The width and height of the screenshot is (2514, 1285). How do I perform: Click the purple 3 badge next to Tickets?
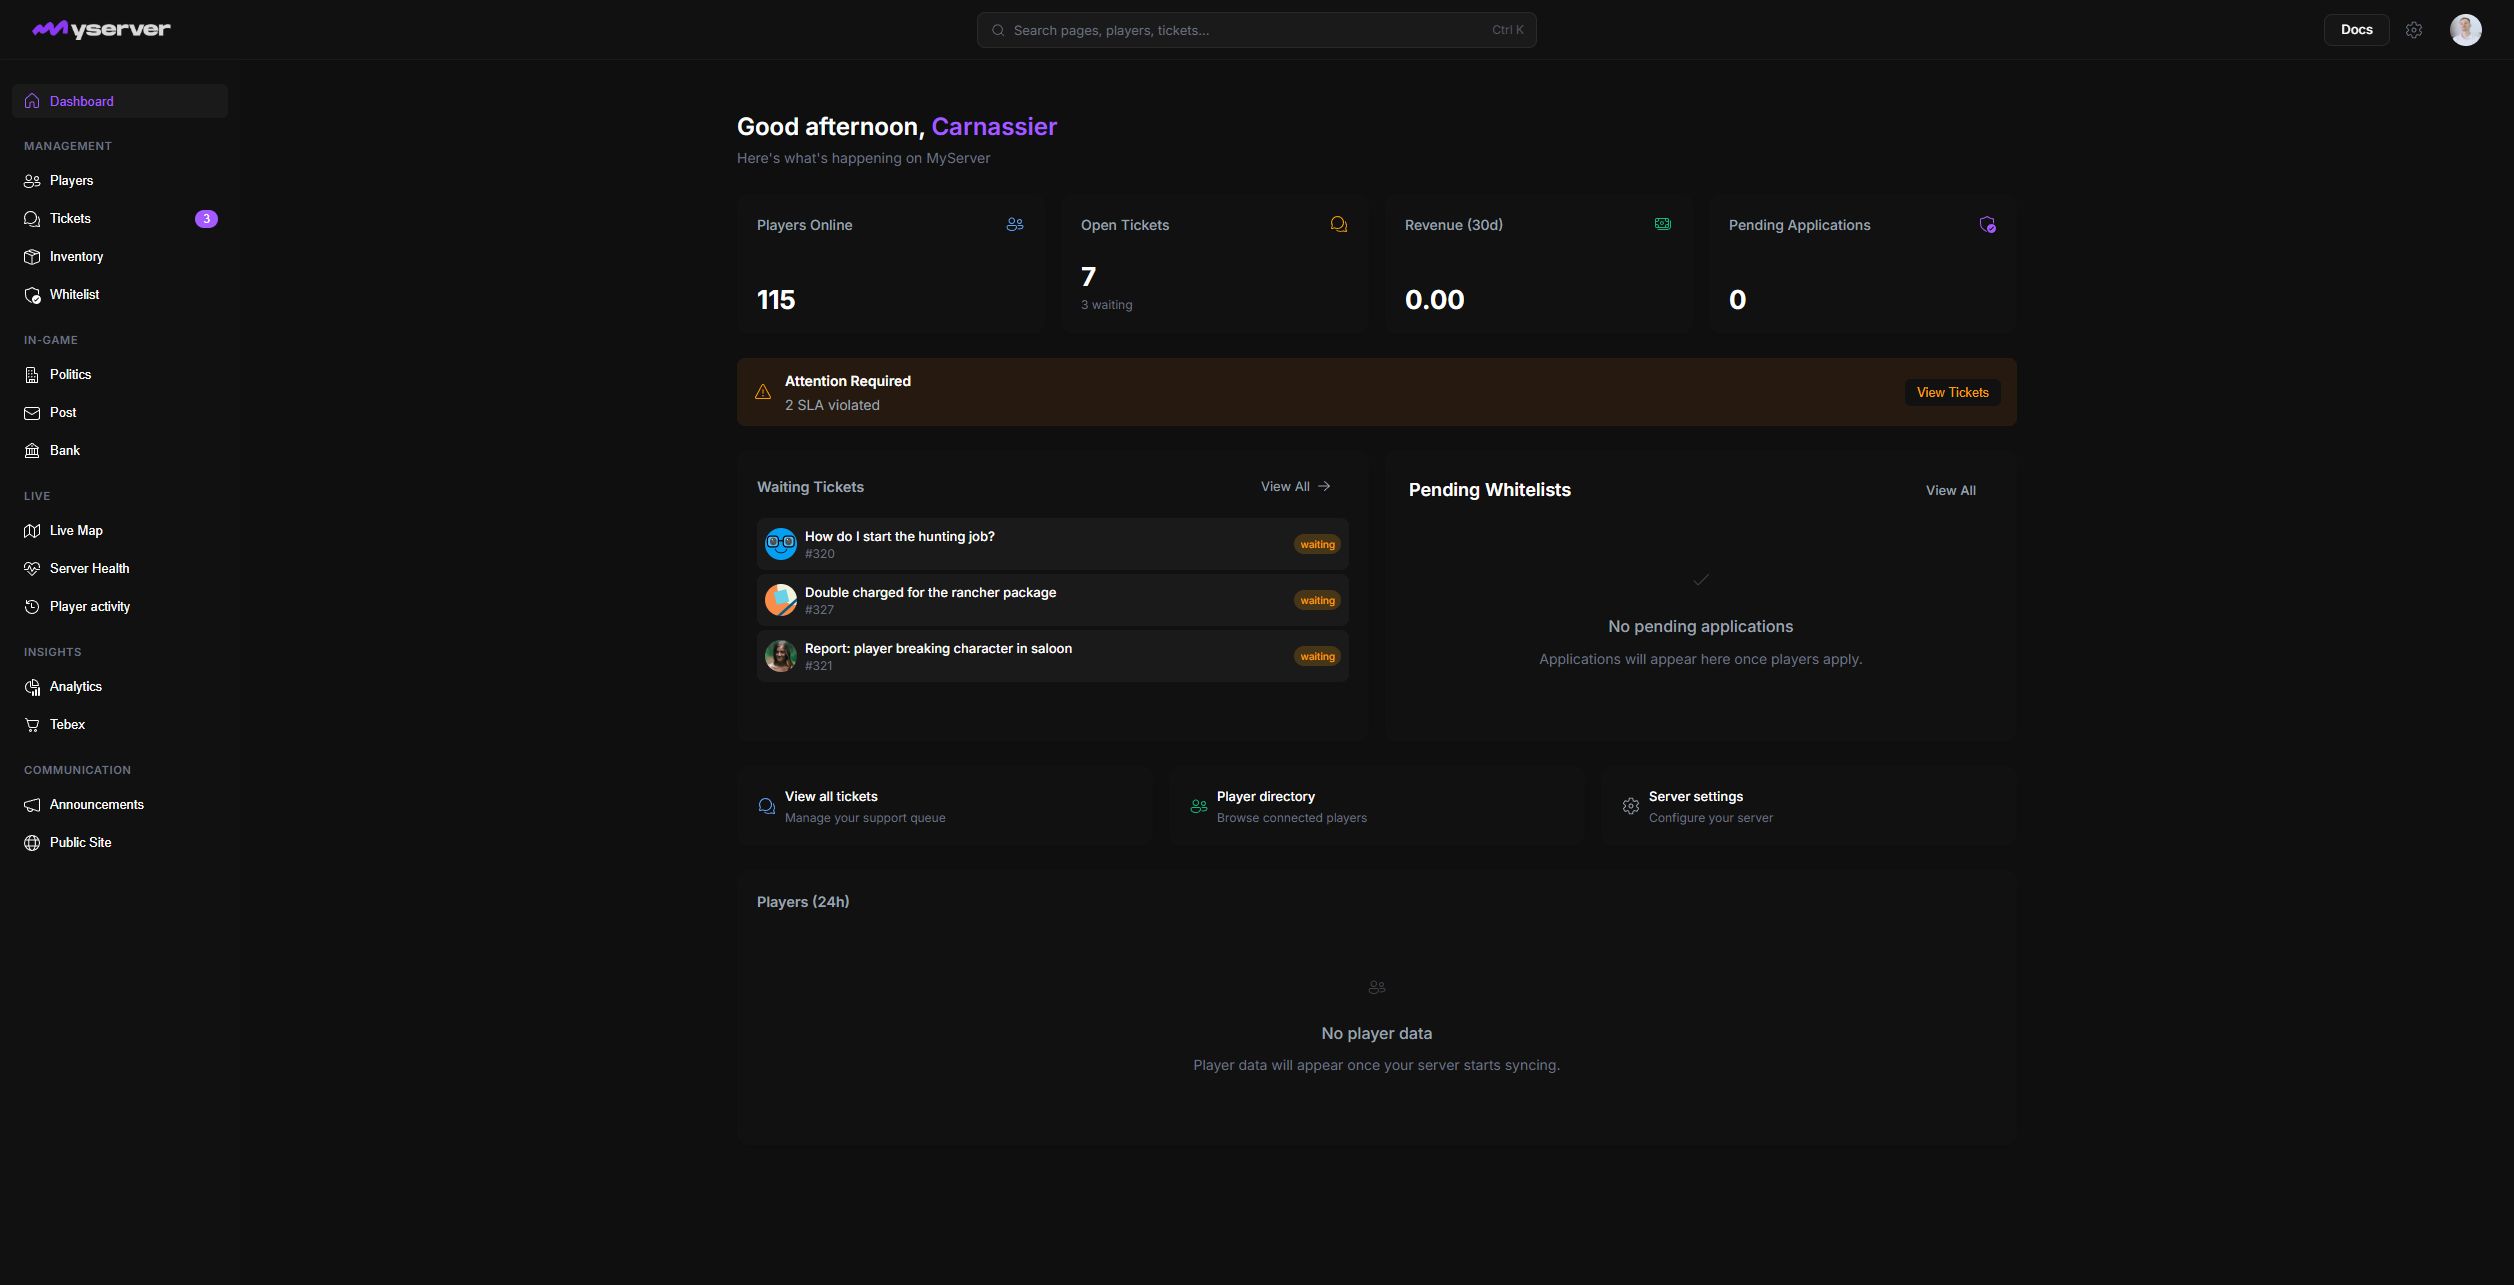[x=206, y=219]
